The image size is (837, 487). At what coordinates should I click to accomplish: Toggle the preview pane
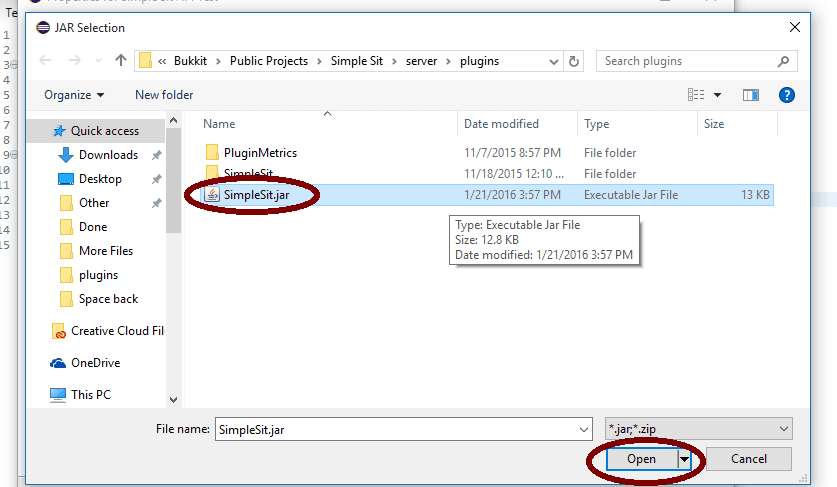coord(751,95)
